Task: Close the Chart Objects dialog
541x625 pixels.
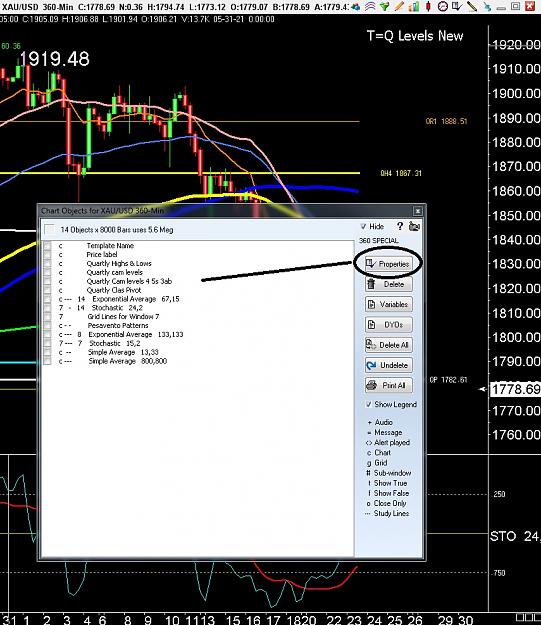Action: (x=417, y=211)
